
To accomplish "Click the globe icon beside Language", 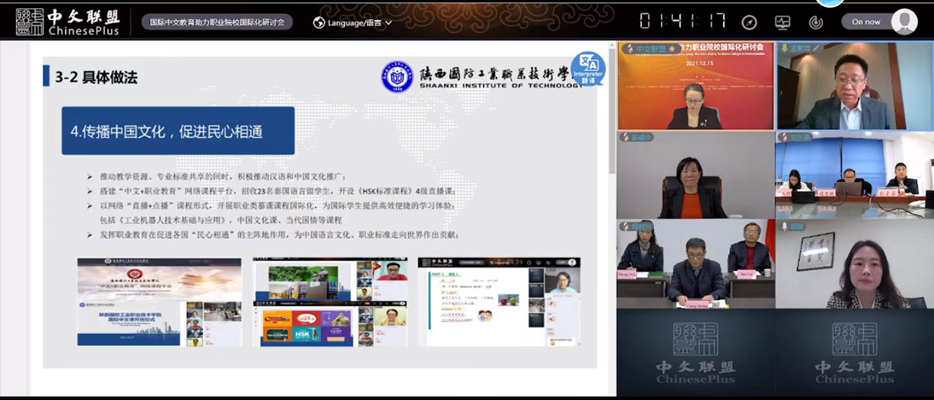I will [319, 22].
